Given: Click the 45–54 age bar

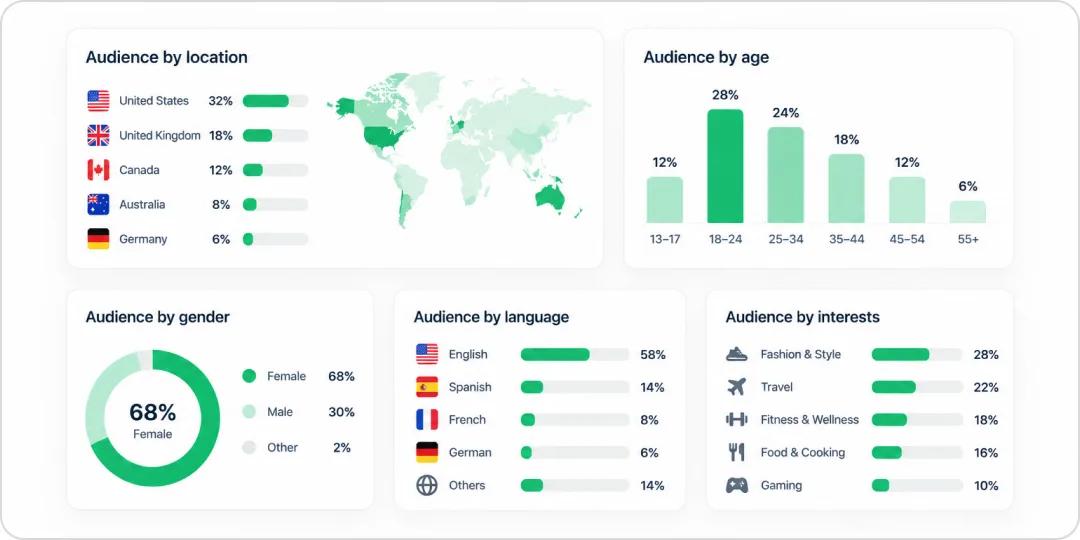Looking at the screenshot, I should tap(907, 200).
